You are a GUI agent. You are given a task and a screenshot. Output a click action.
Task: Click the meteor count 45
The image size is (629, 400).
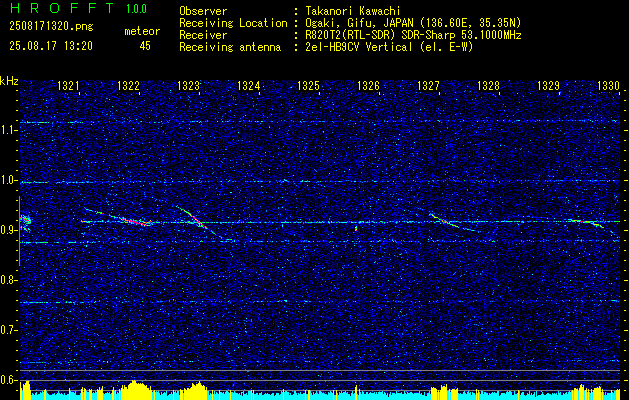pyautogui.click(x=145, y=46)
